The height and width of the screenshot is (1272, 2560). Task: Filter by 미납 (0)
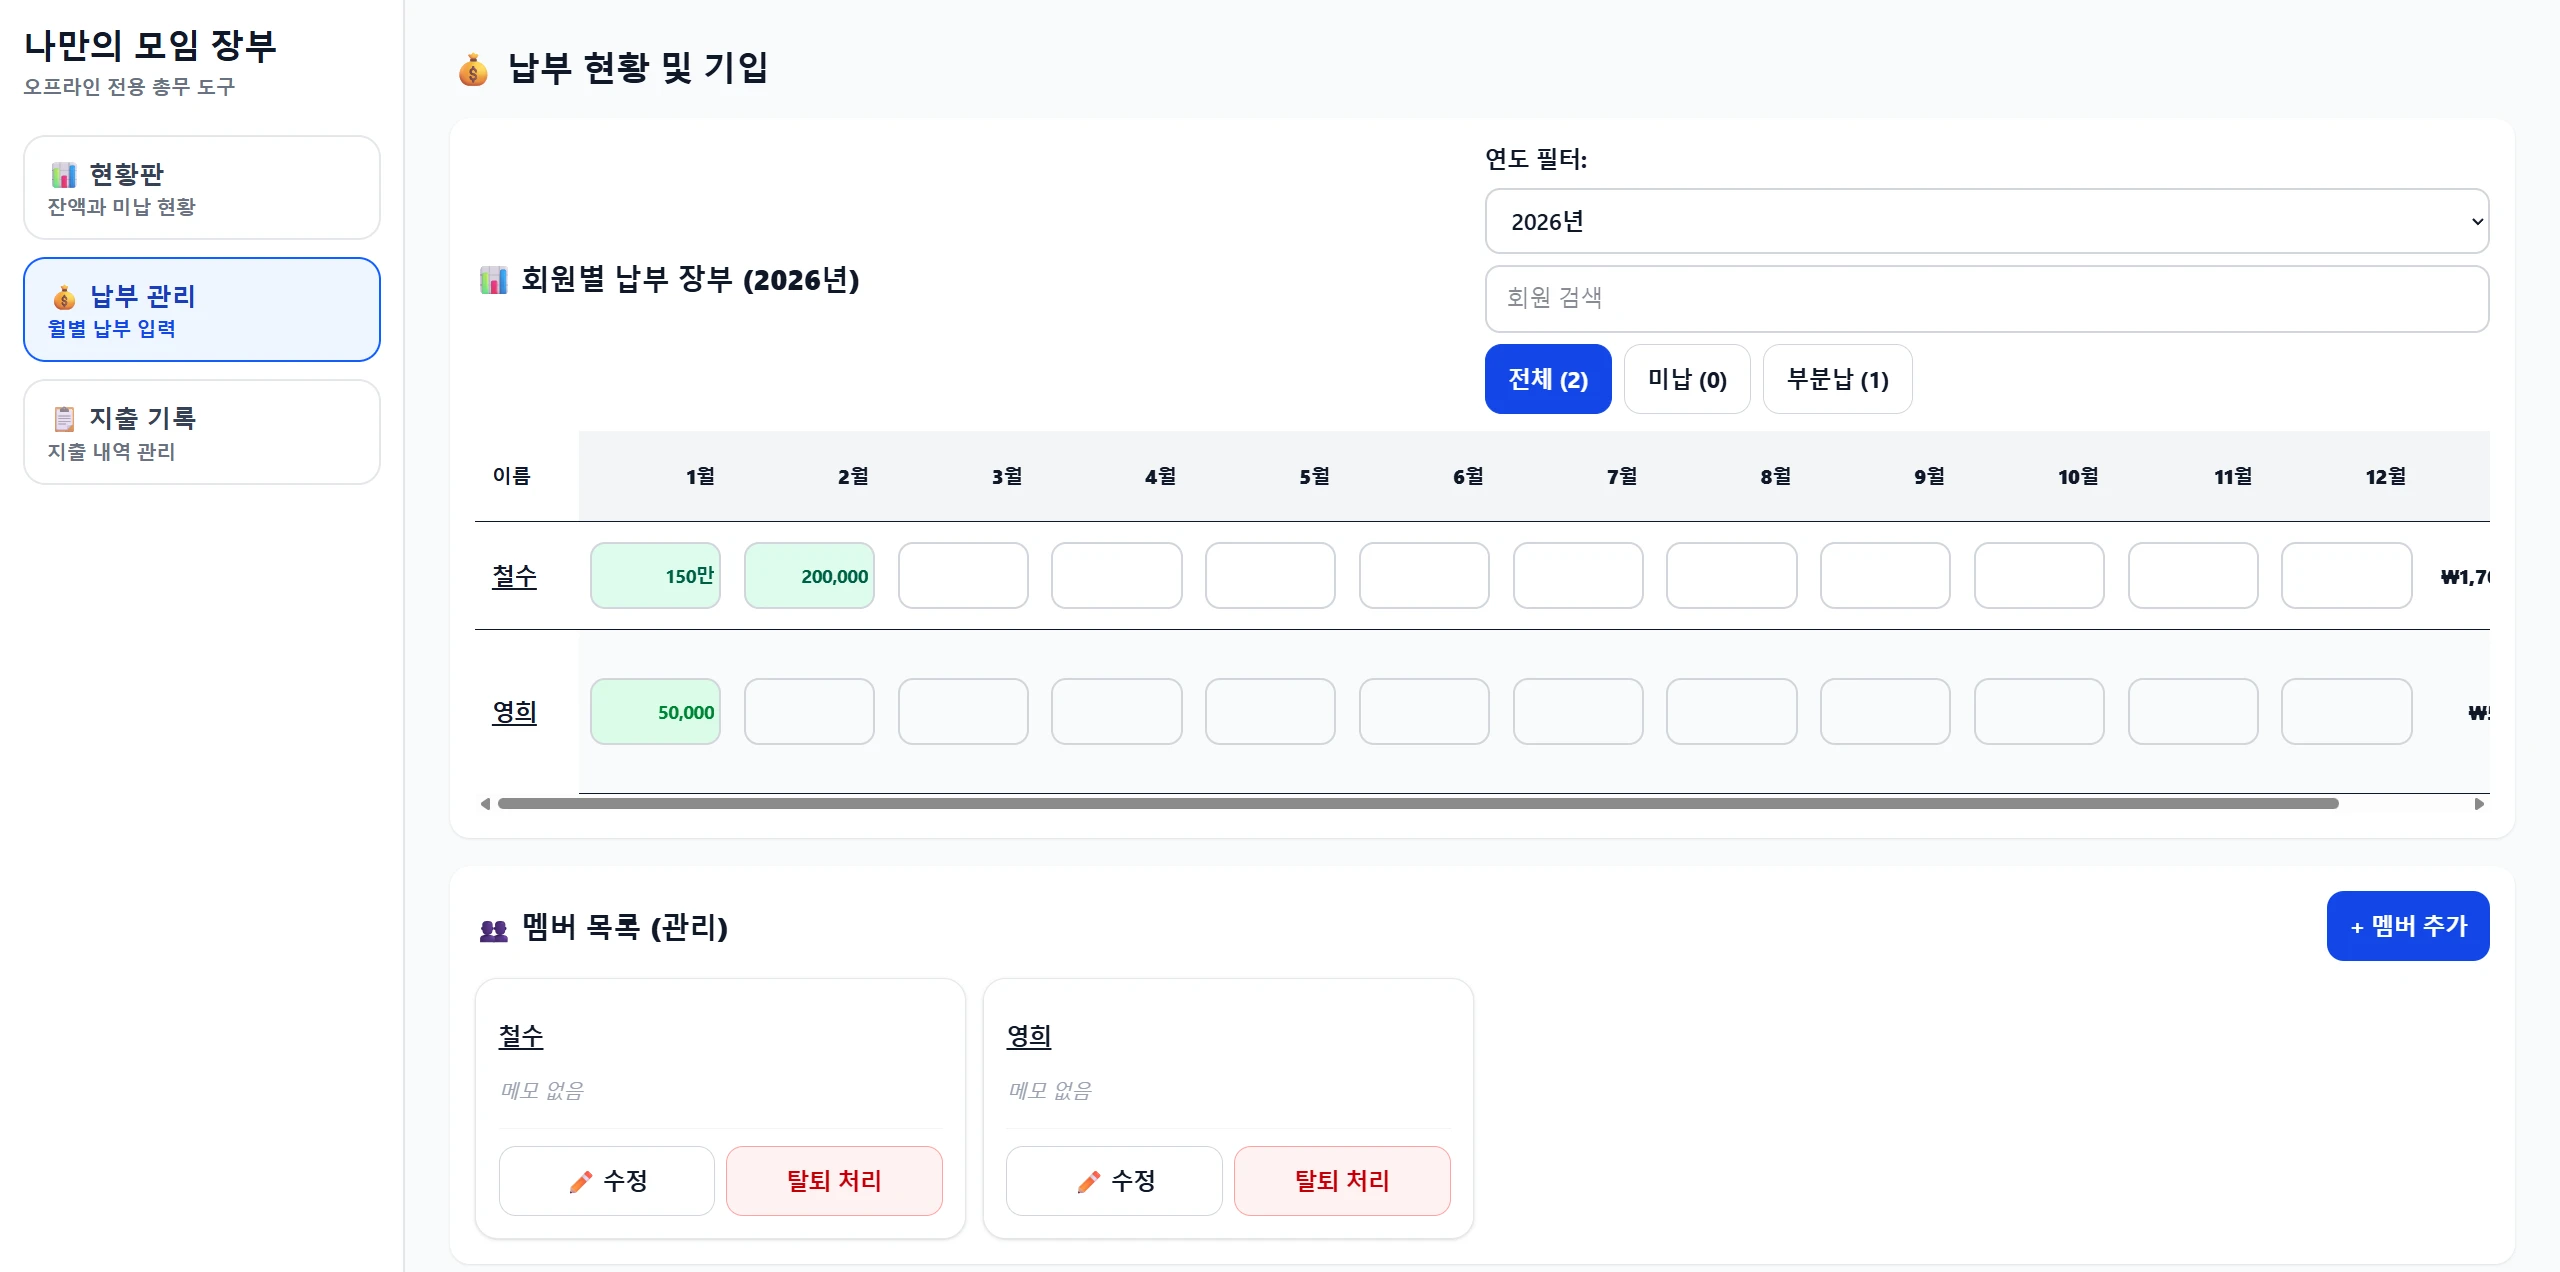(x=1687, y=379)
